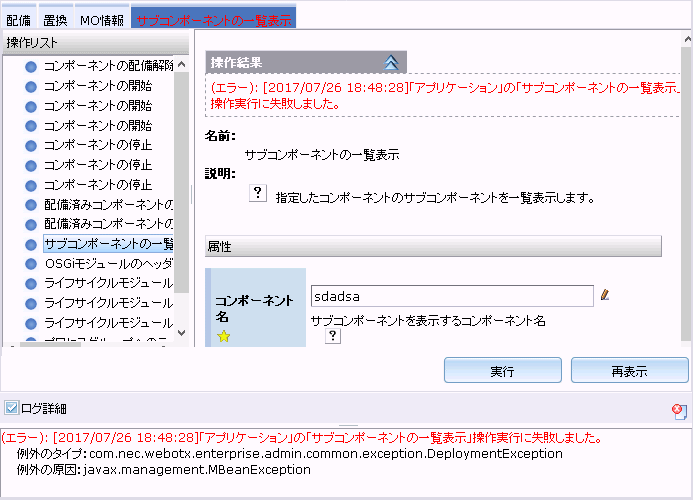Toggle the ログ詳細 checkbox
Image resolution: width=693 pixels, height=500 pixels.
11,408
